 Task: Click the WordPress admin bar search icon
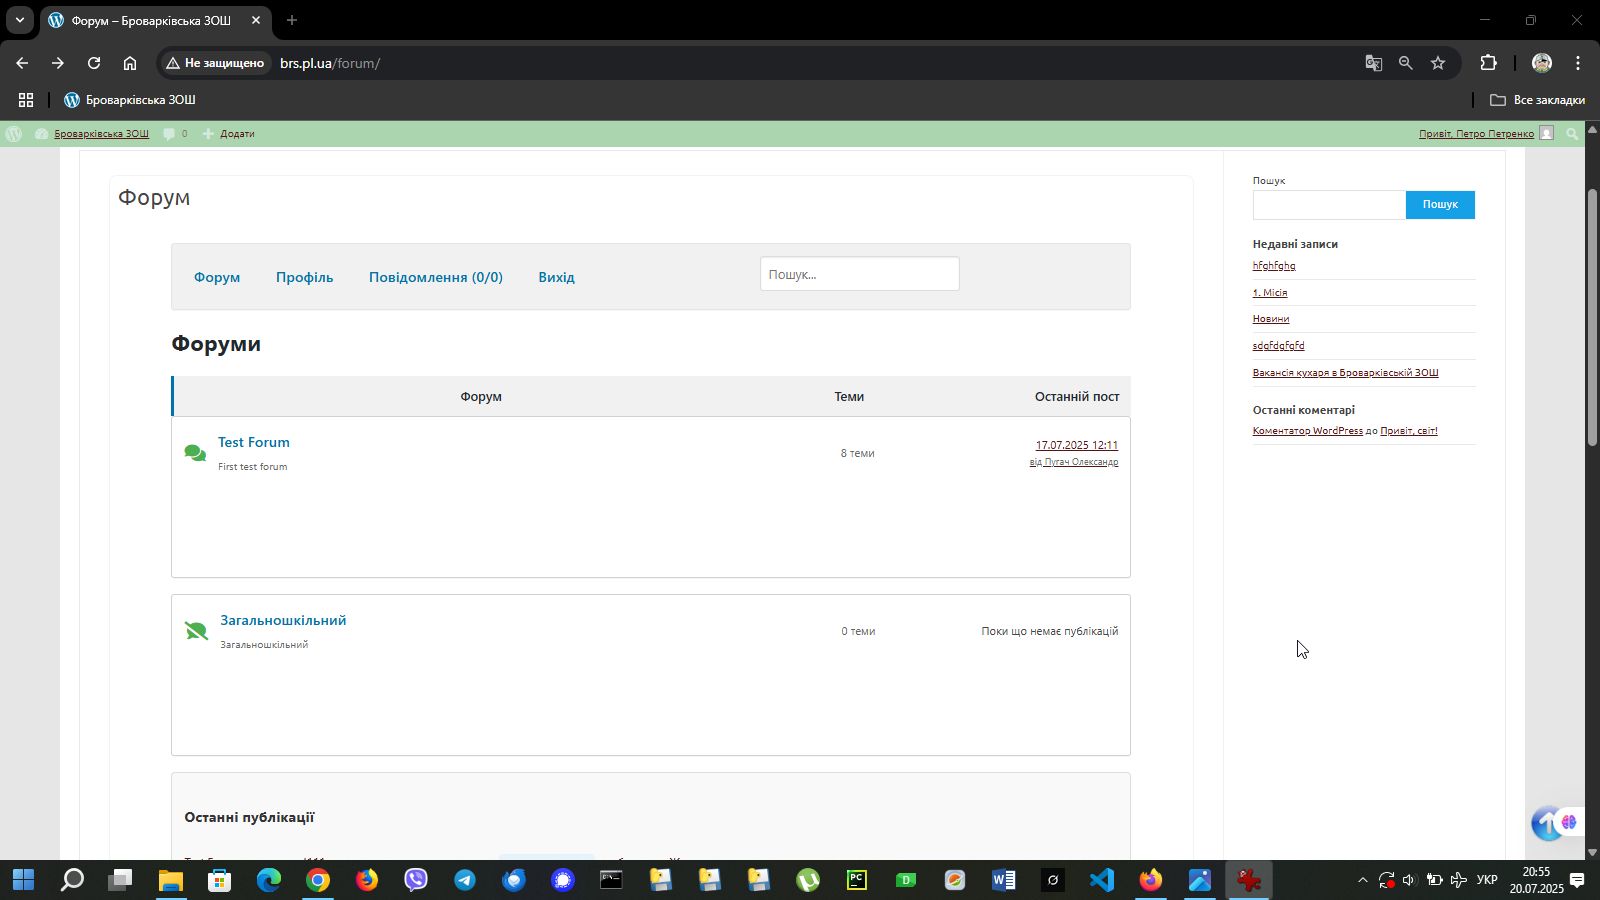click(1572, 134)
